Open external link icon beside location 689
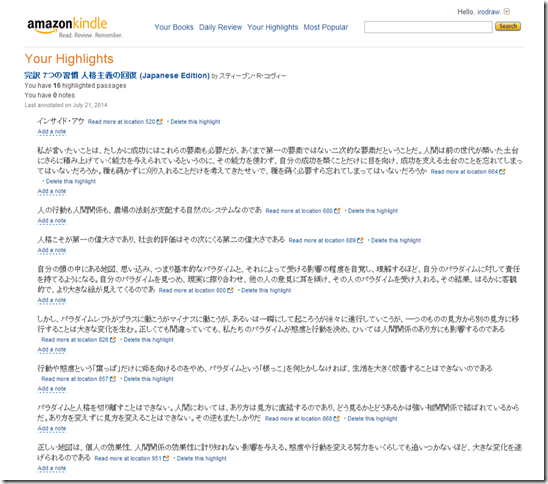This screenshot has width=548, height=484. (x=360, y=240)
